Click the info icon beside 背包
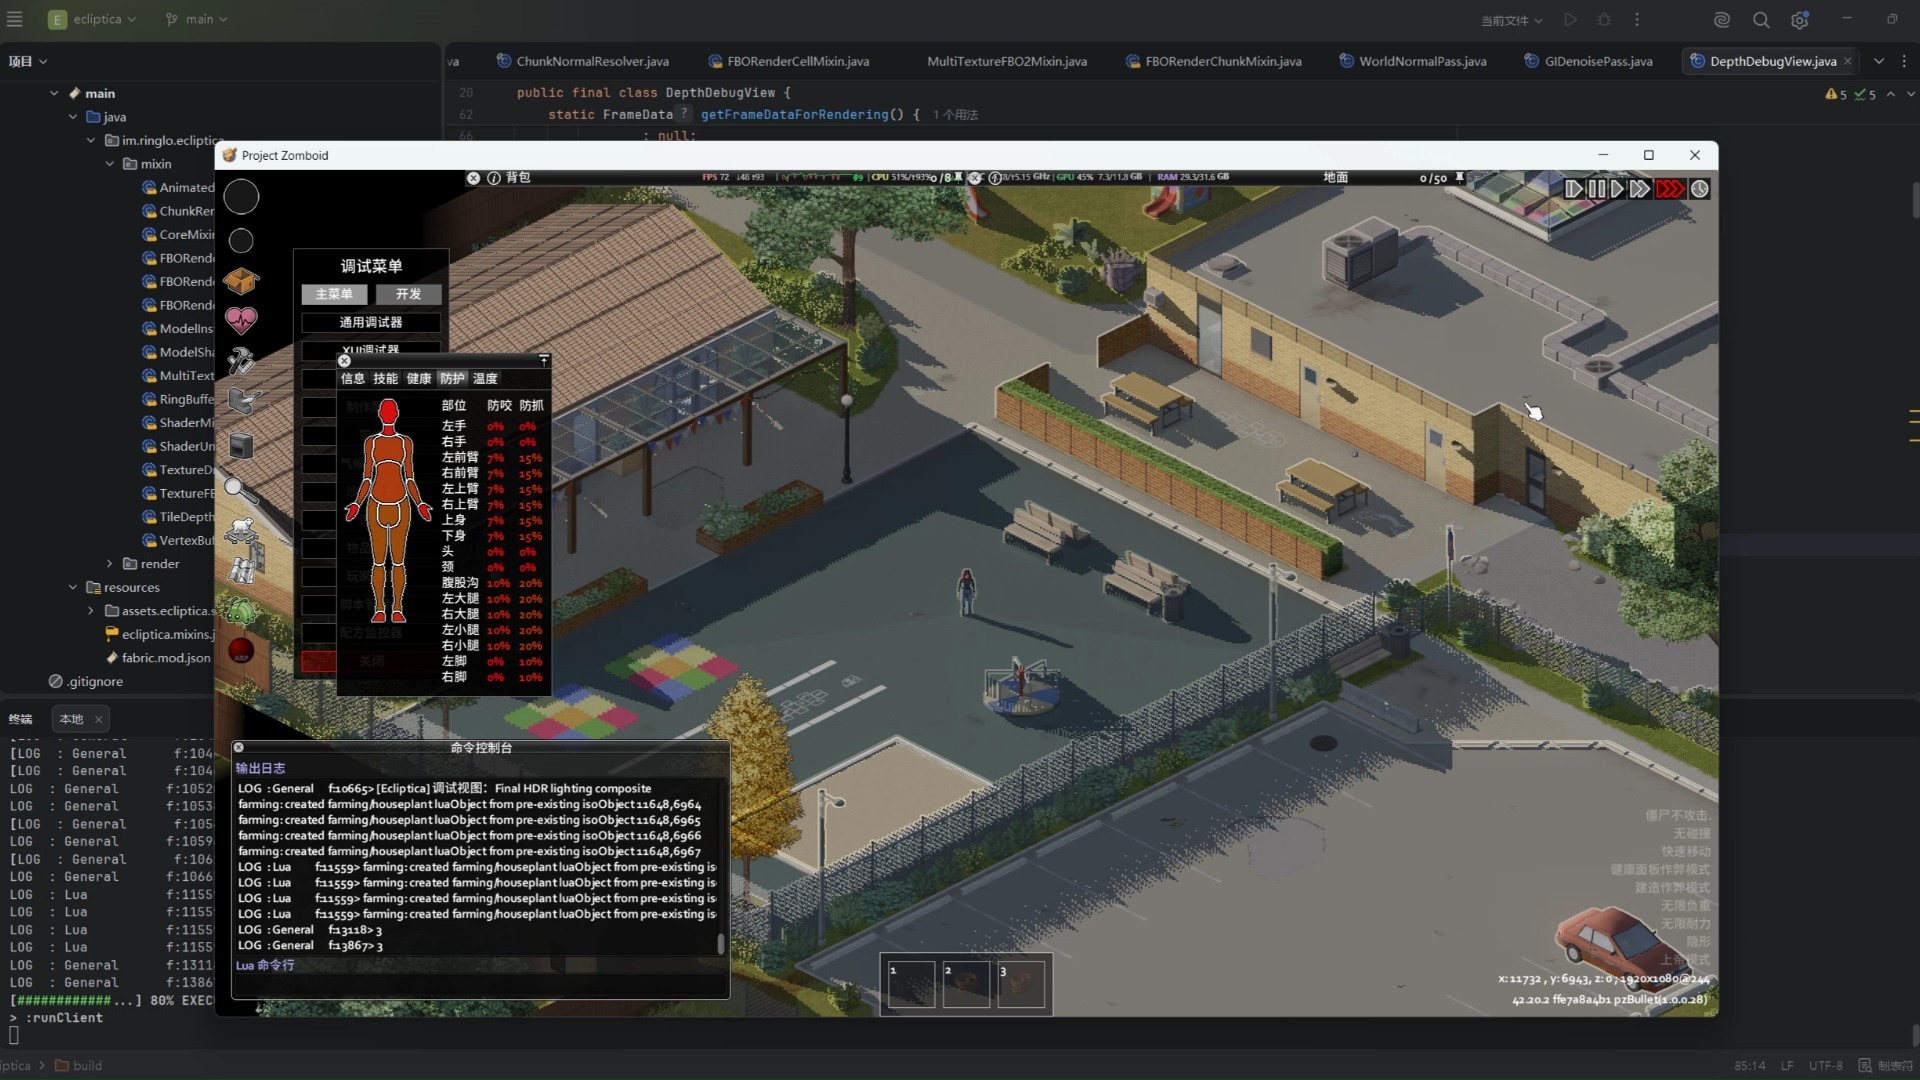The height and width of the screenshot is (1080, 1920). tap(494, 178)
